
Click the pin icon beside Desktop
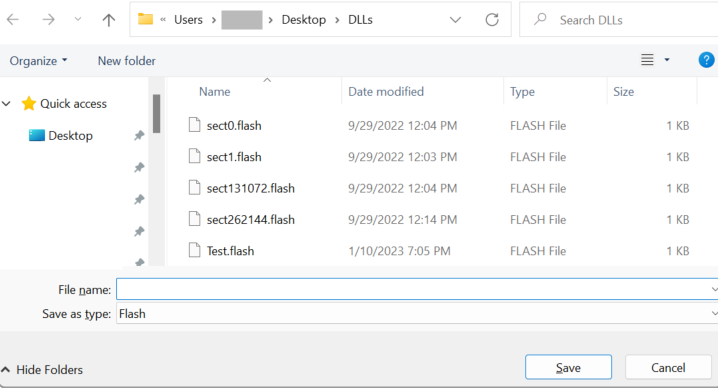point(139,136)
